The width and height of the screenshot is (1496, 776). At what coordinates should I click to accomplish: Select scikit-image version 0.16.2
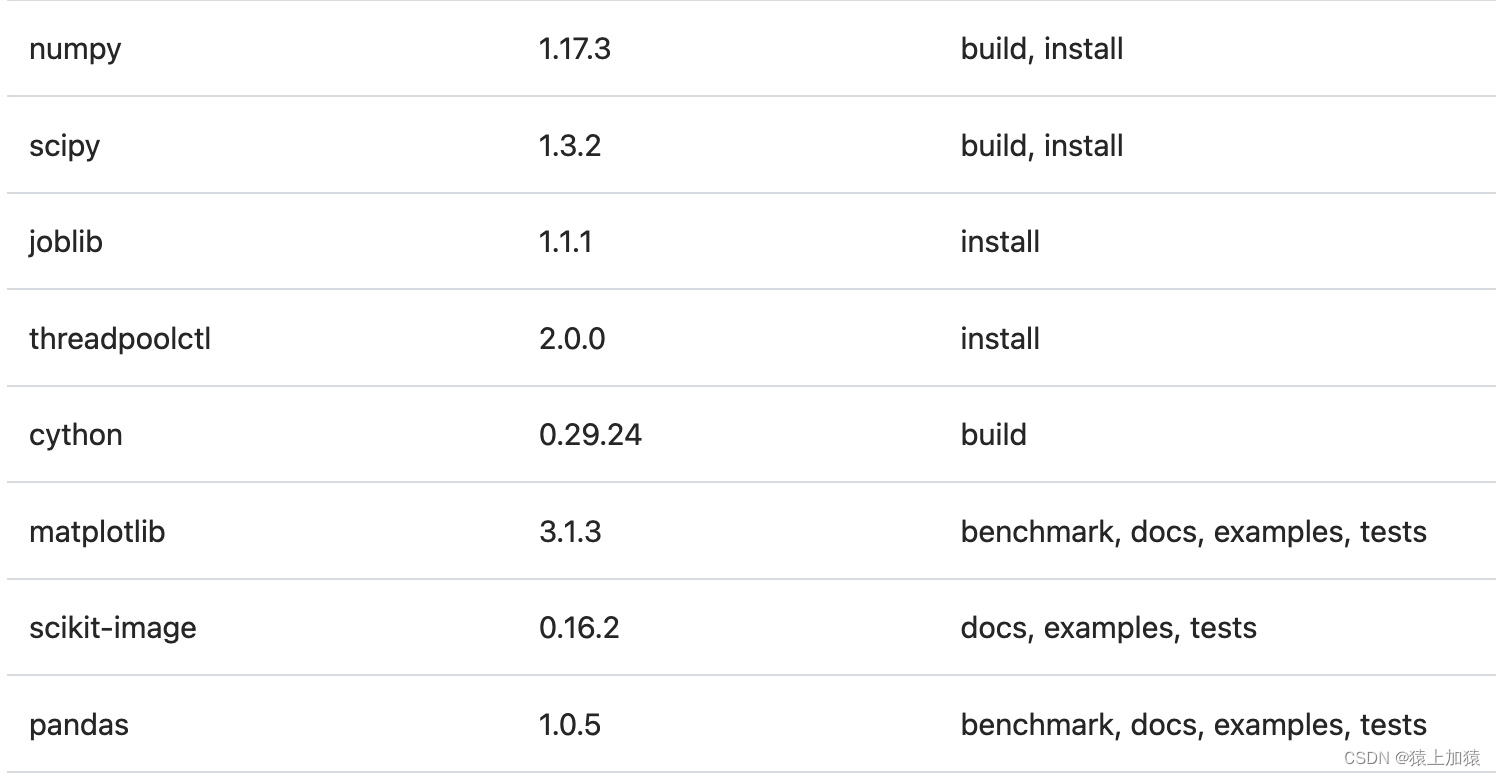click(579, 628)
